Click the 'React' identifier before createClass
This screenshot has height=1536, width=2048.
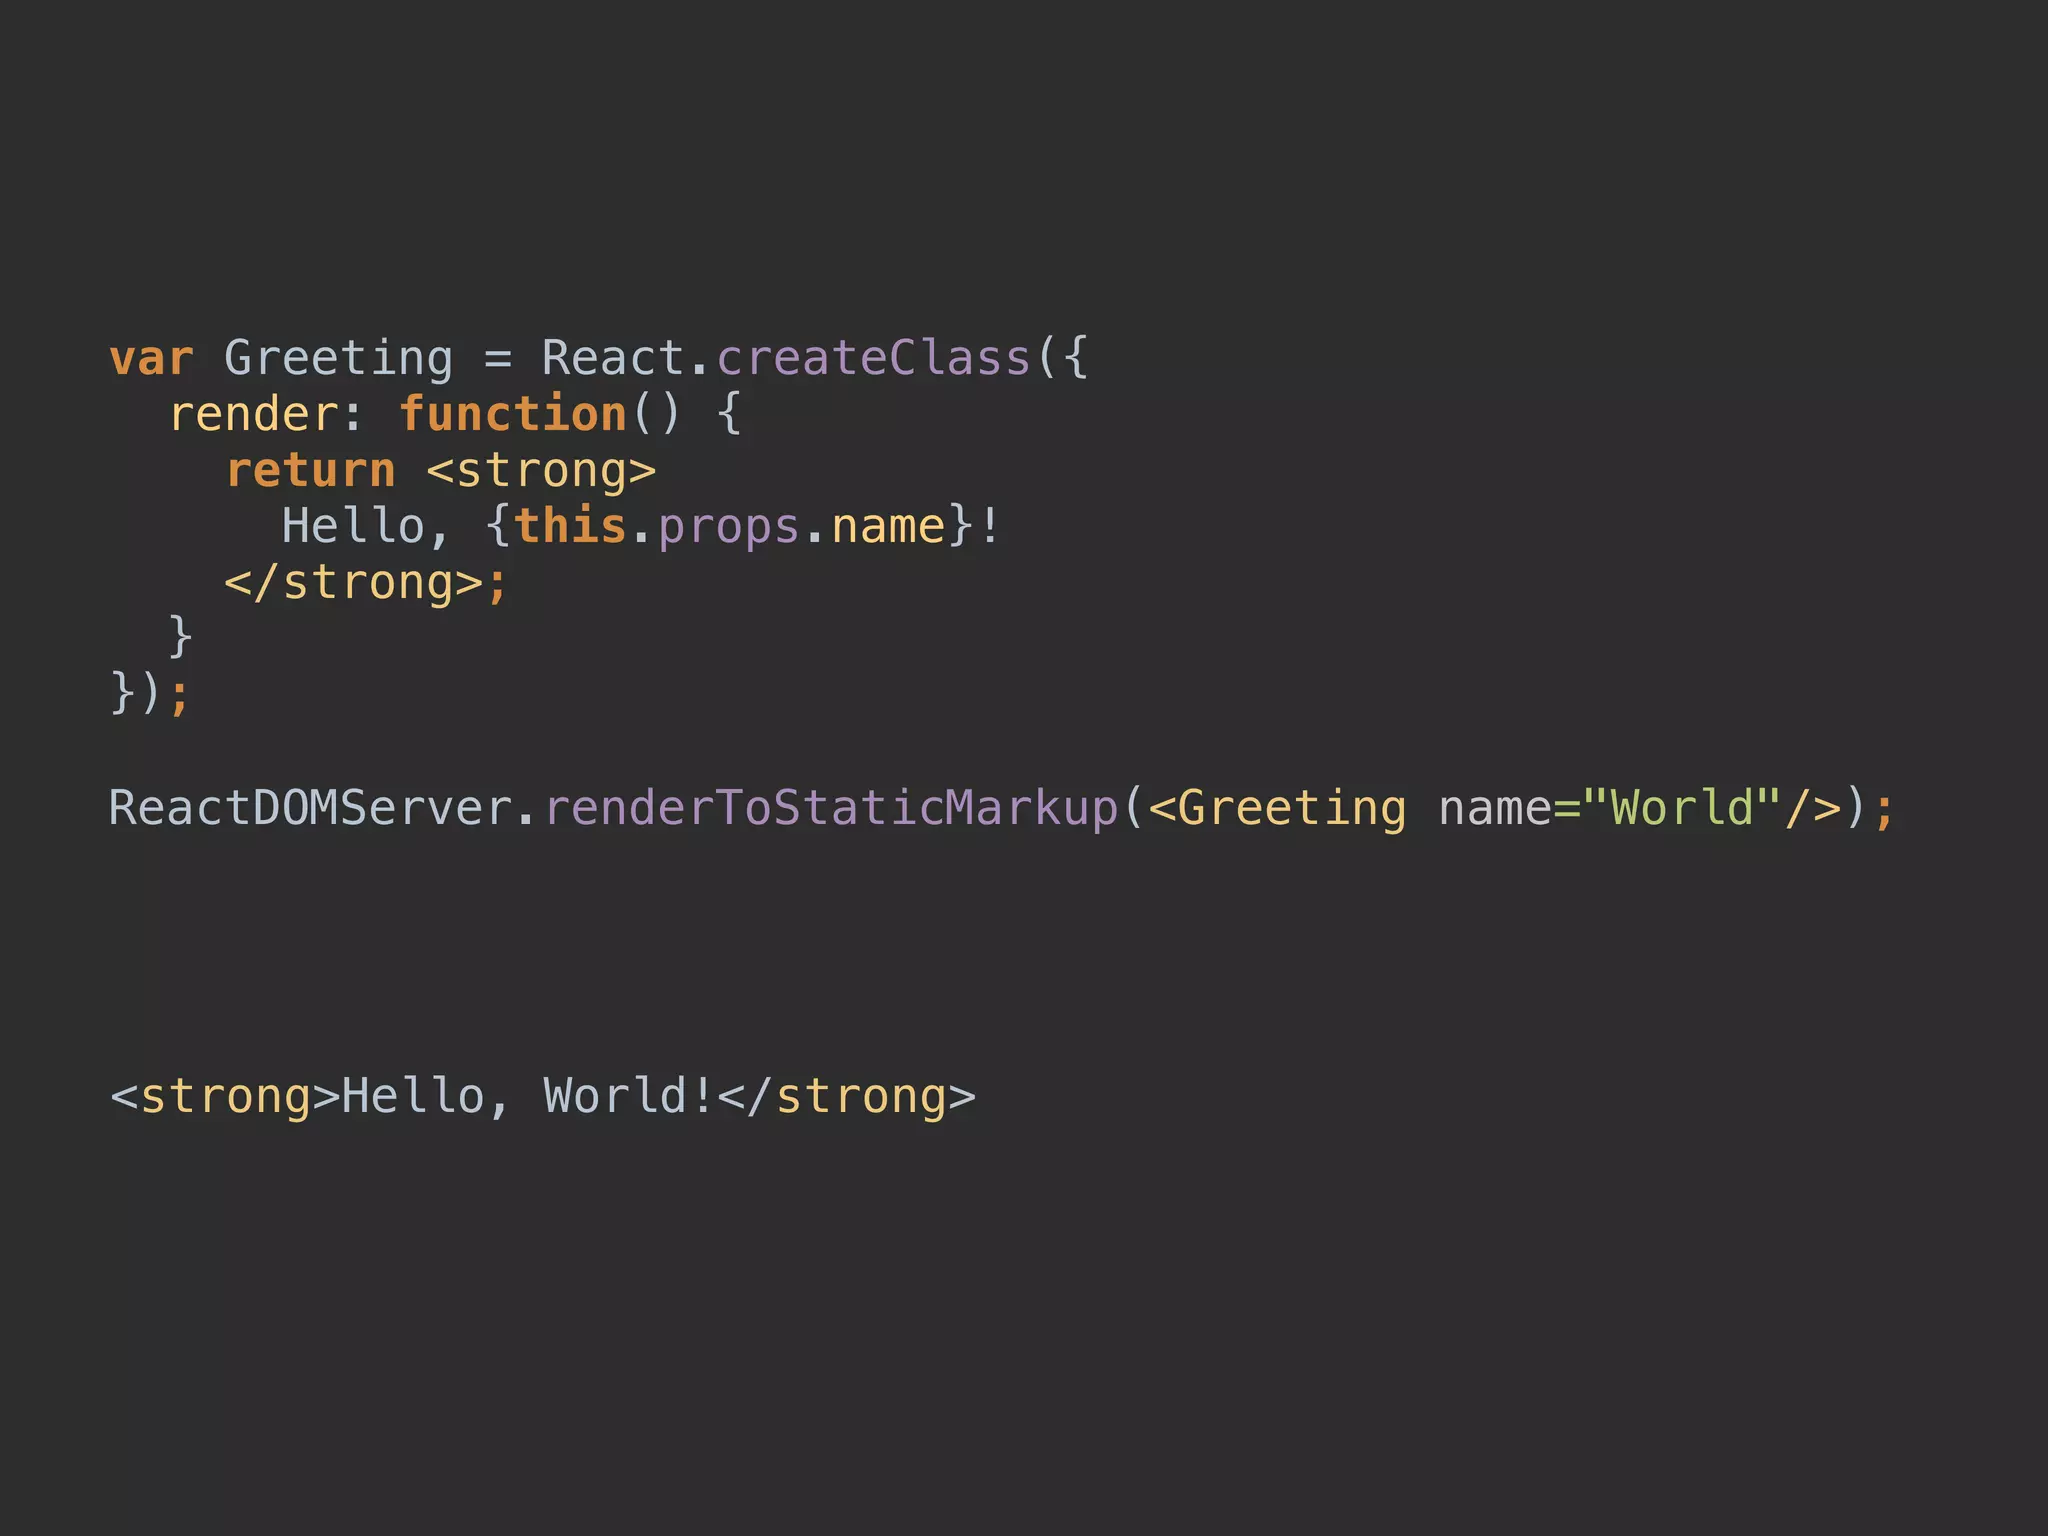[x=613, y=358]
